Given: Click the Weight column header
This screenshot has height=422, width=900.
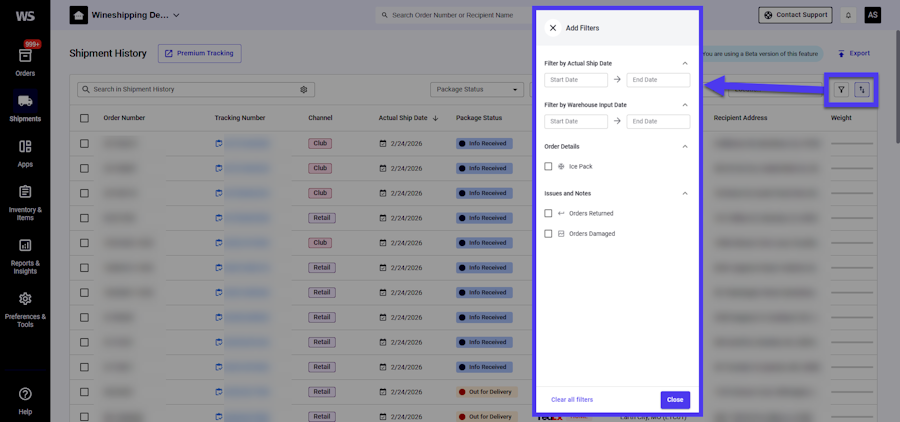Looking at the screenshot, I should click(x=841, y=118).
